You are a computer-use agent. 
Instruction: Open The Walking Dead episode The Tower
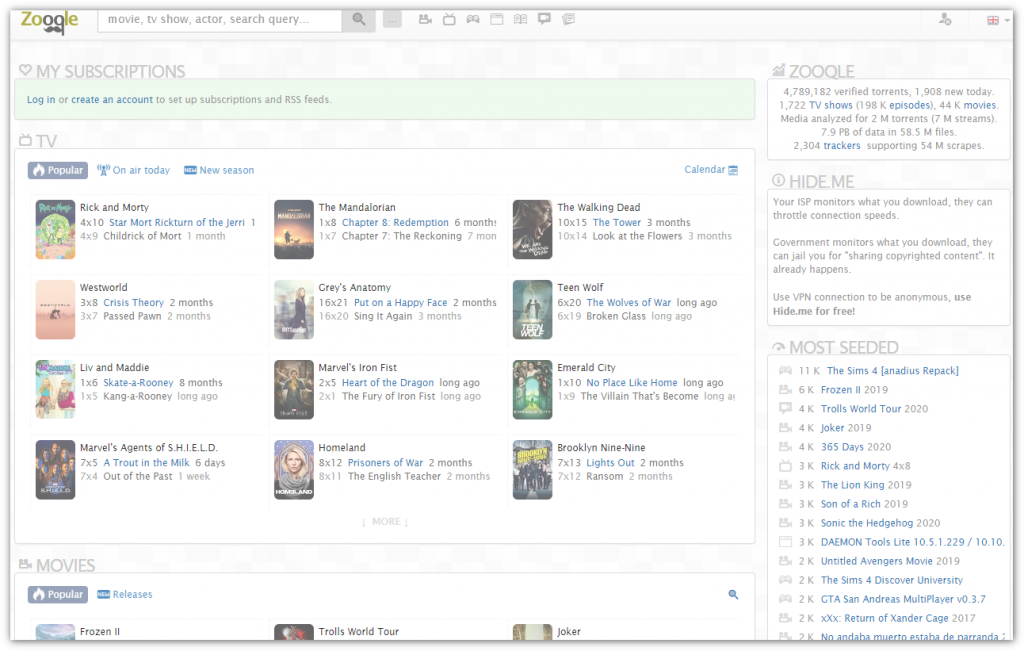[616, 223]
